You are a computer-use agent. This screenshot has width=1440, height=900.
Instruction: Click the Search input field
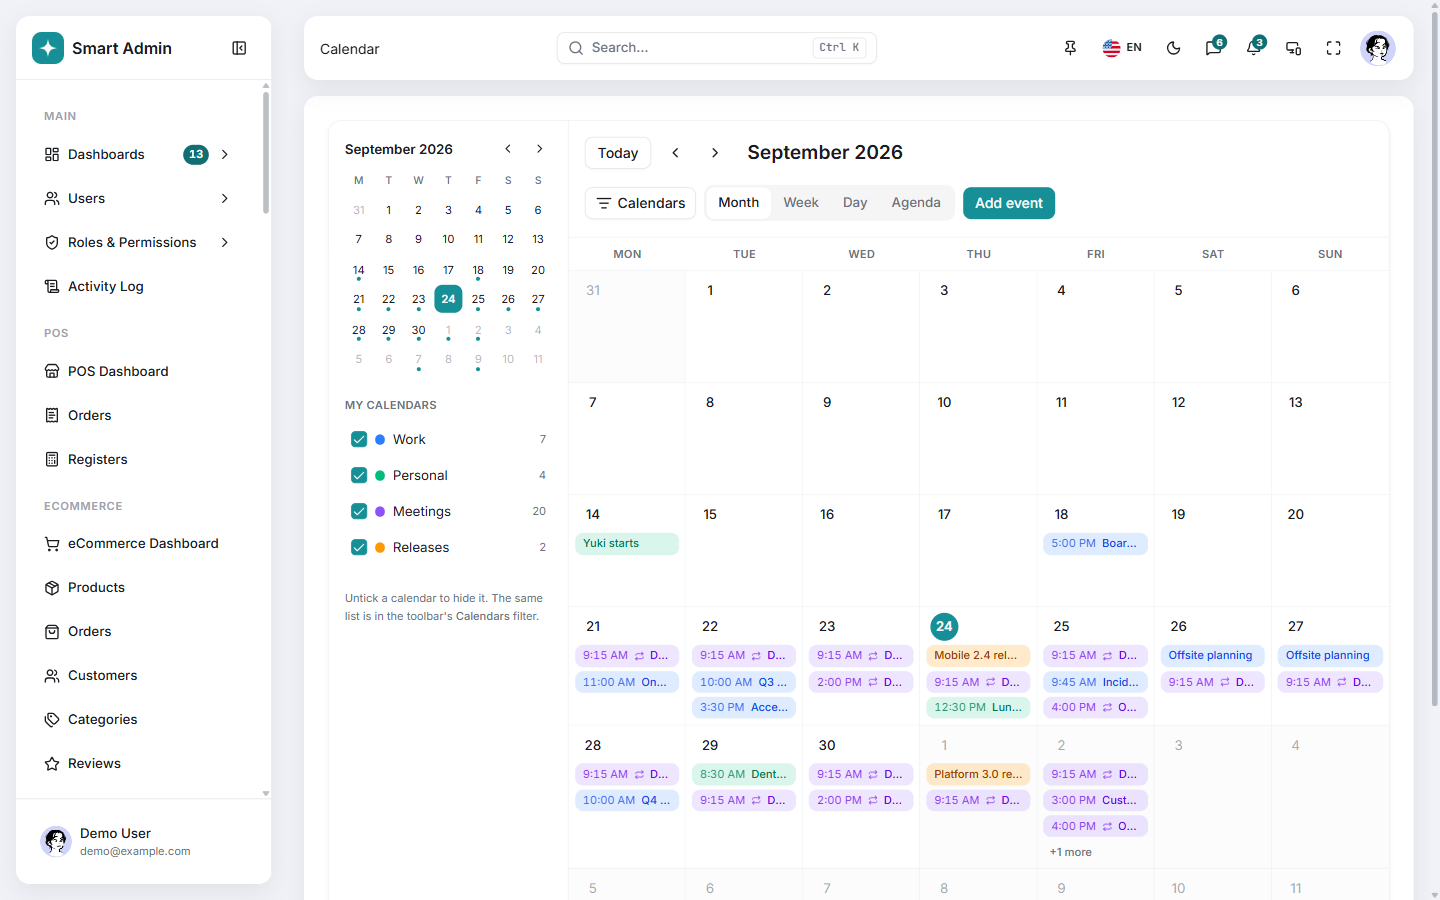pos(717,48)
